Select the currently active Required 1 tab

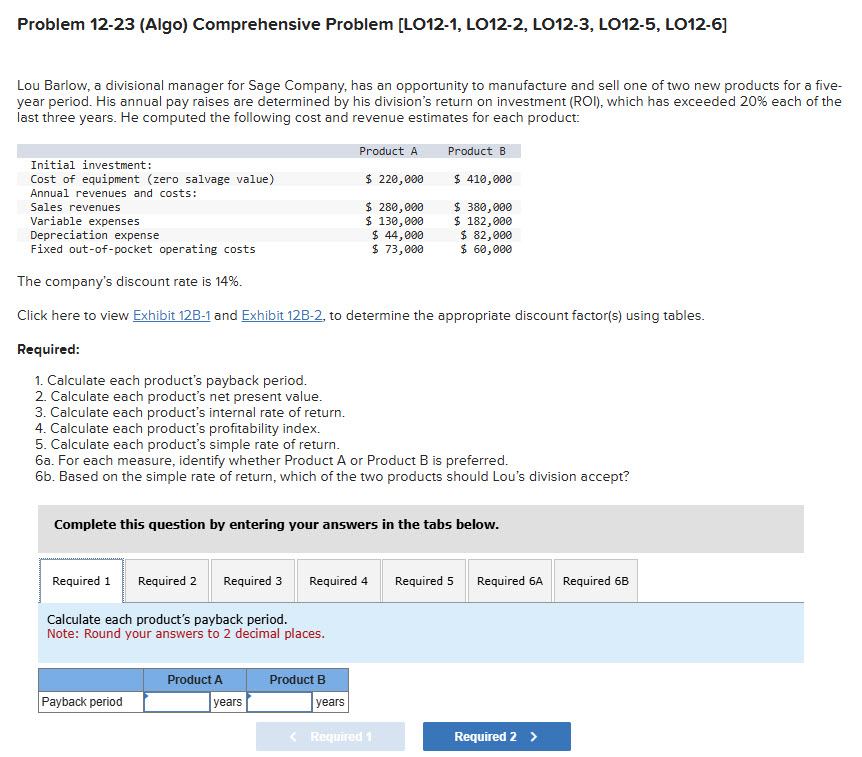click(x=81, y=580)
